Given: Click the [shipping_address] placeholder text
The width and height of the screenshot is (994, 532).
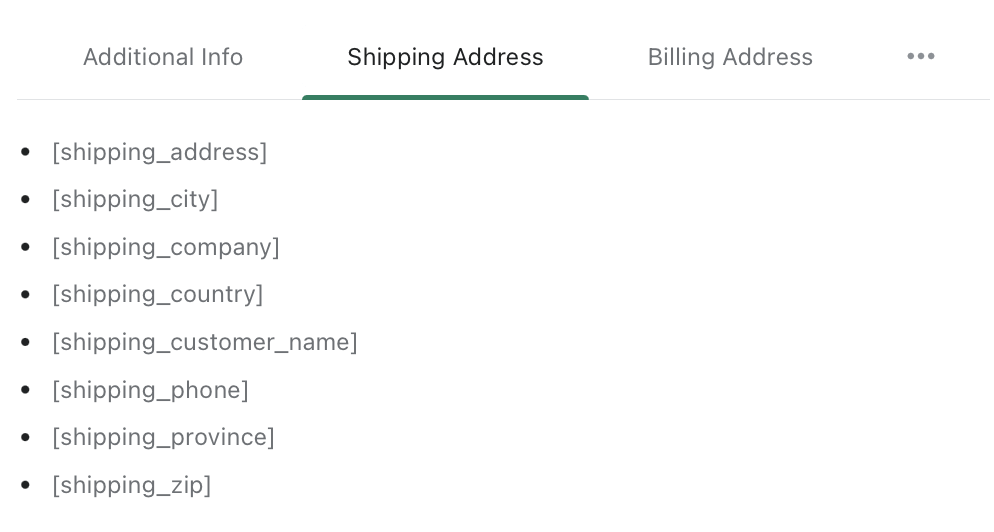Looking at the screenshot, I should pyautogui.click(x=160, y=152).
